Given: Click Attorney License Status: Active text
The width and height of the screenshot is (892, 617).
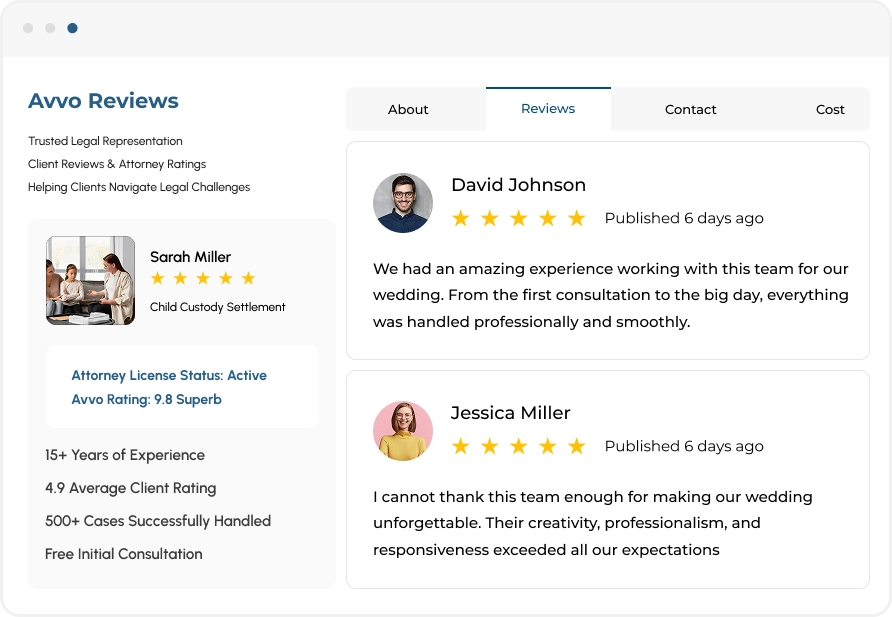Looking at the screenshot, I should [169, 375].
